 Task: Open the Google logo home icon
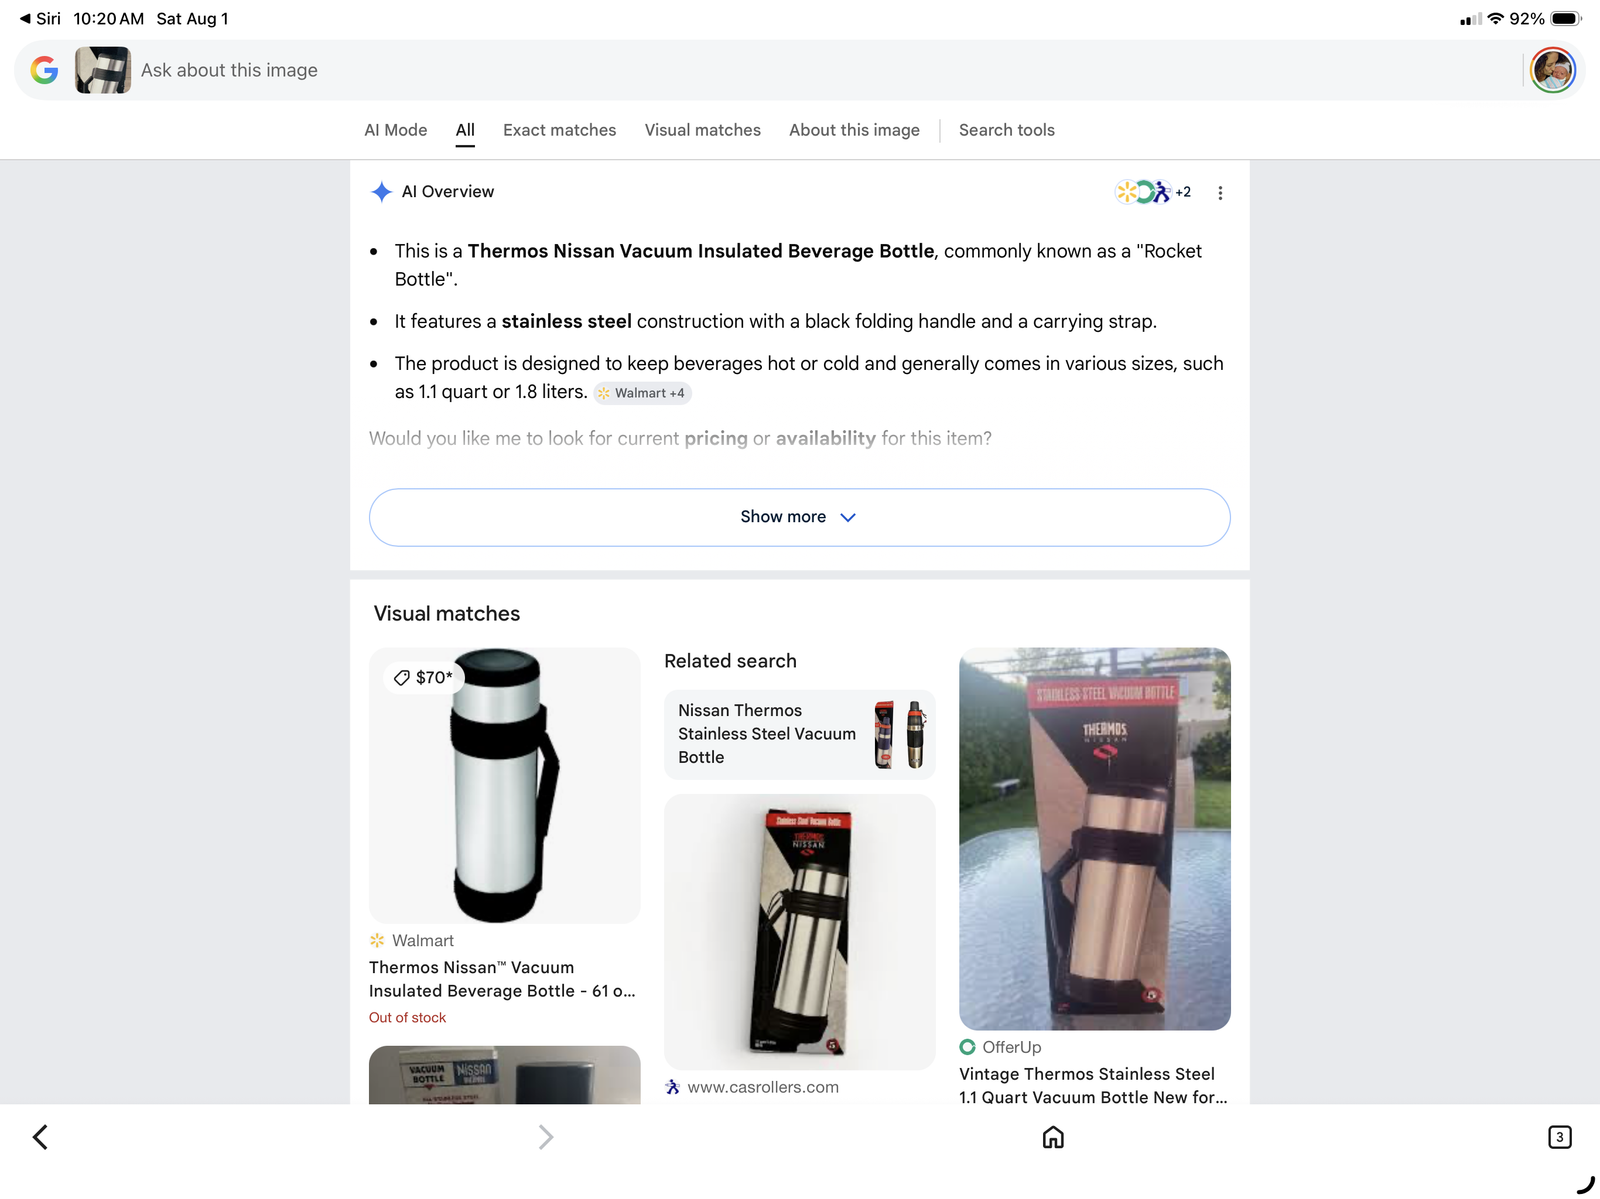click(44, 70)
